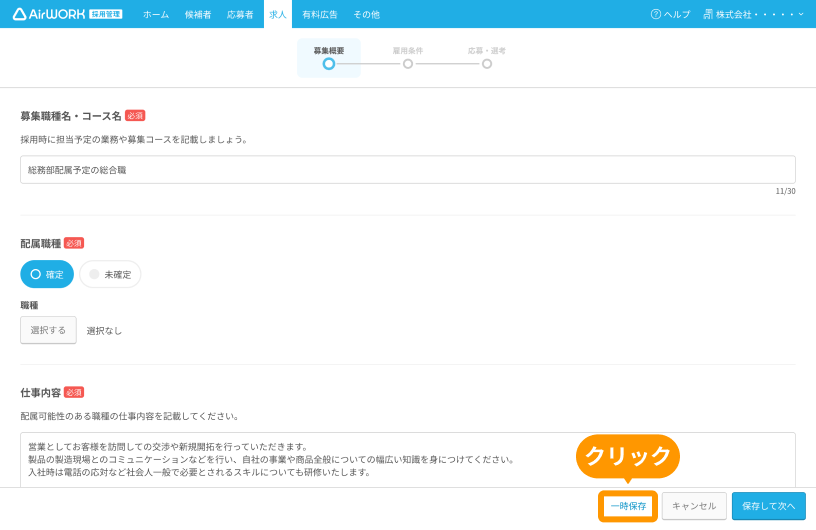Screen dimensions: 816x530
Task: Click the 仕事内容 text area
Action: pos(407,460)
